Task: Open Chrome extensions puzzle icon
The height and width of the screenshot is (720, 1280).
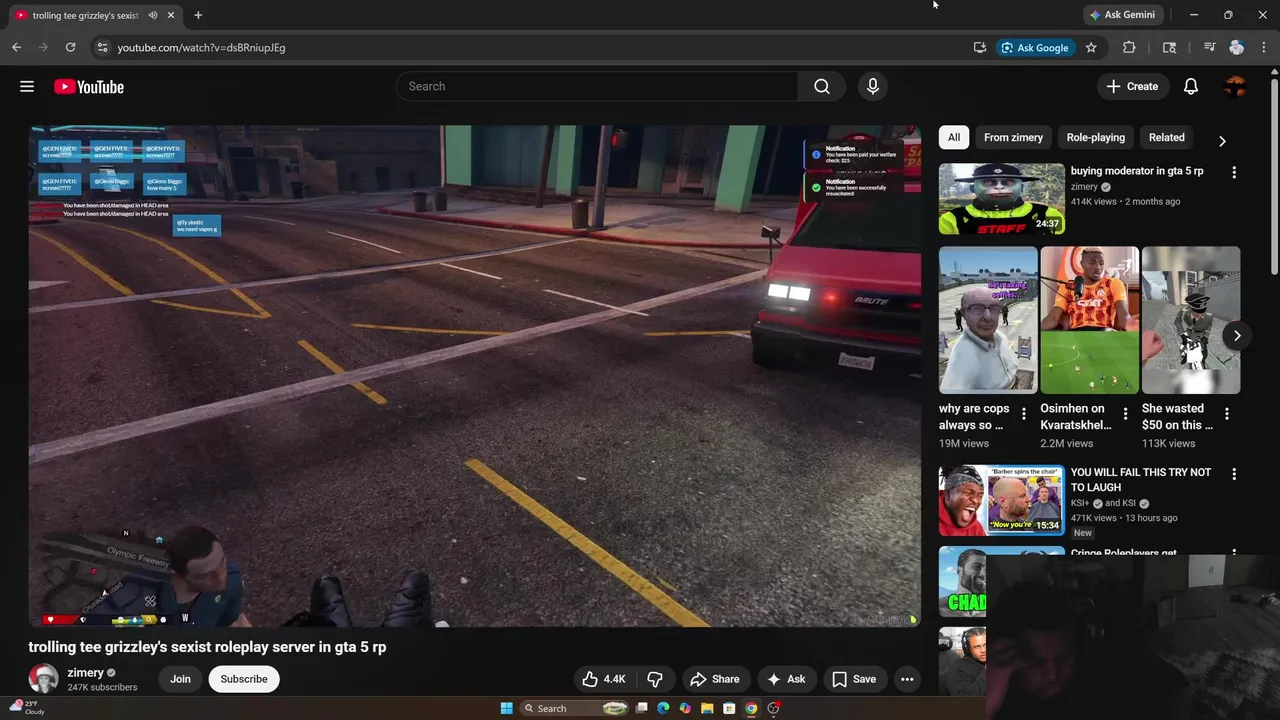Action: click(1129, 47)
